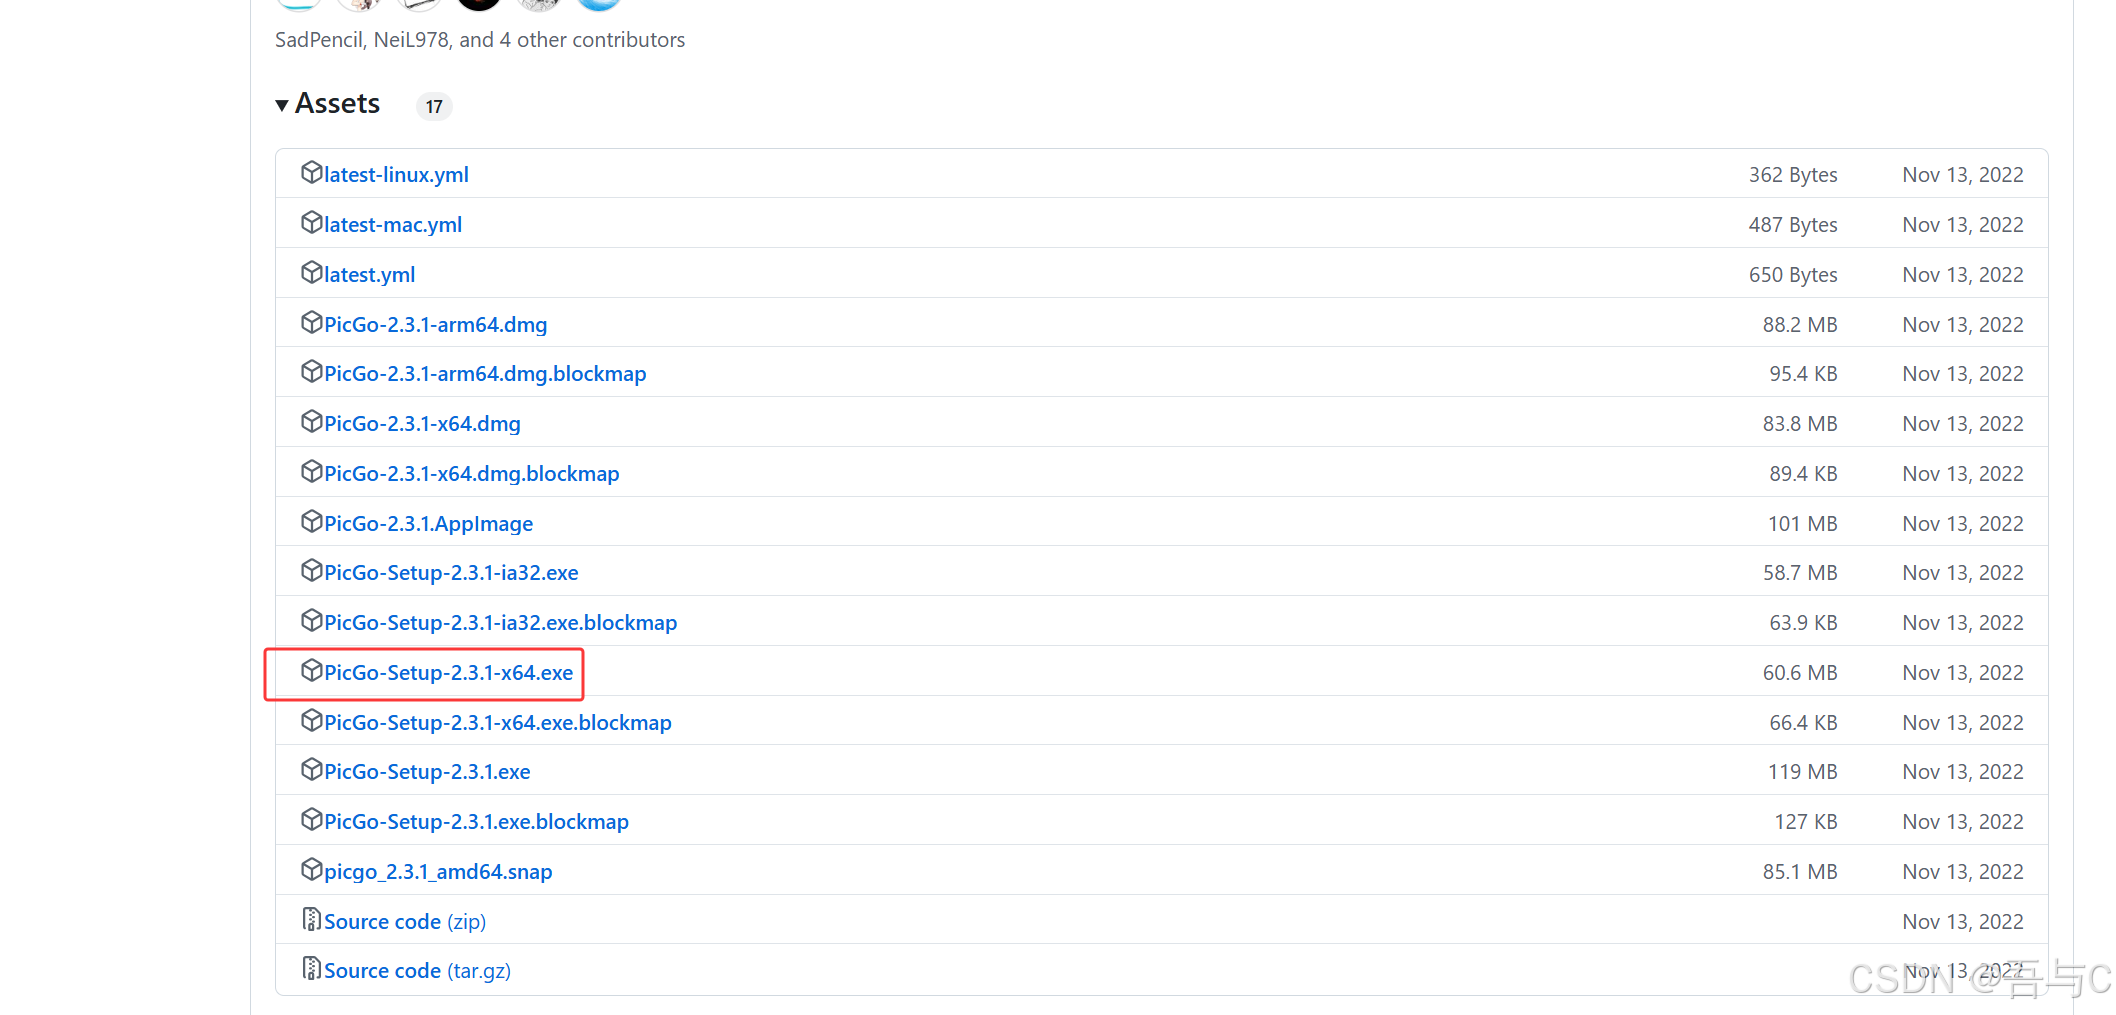Click the date on the PicGo-Setup-2.3.1-x64.exe row
Screen dimensions: 2116x1015
coord(1963,673)
